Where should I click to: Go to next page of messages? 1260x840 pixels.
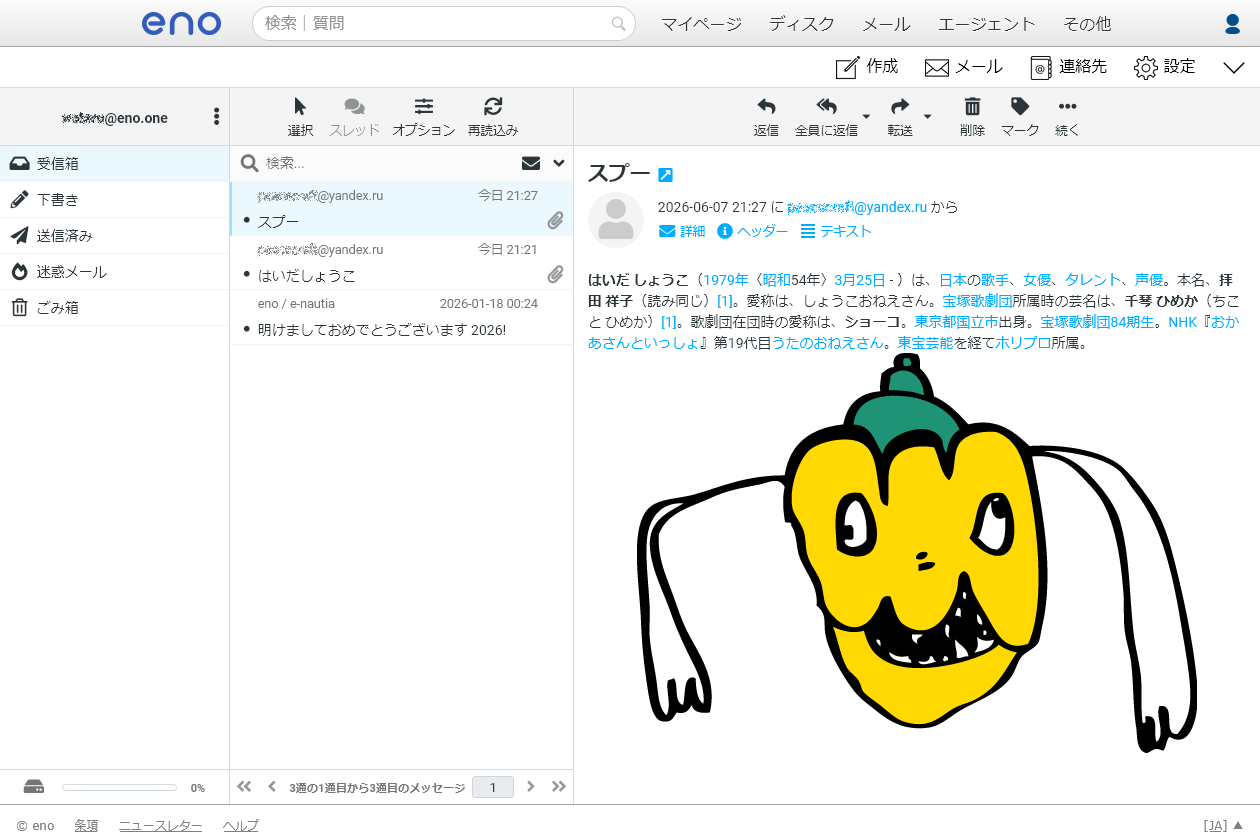tap(531, 787)
